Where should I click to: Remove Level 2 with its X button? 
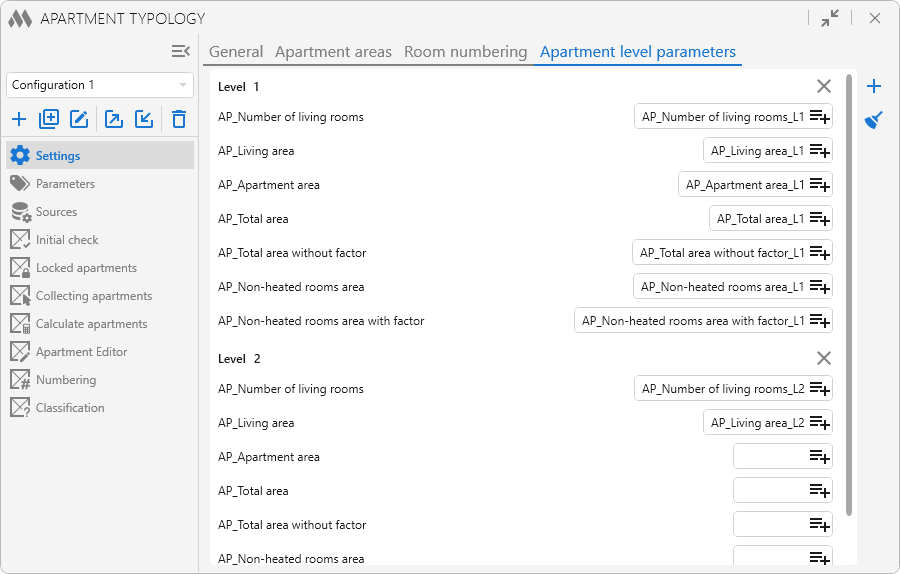coord(824,358)
